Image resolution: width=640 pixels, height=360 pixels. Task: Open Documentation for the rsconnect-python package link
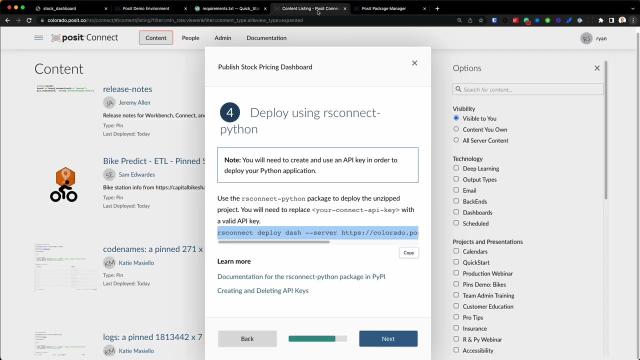pos(301,277)
